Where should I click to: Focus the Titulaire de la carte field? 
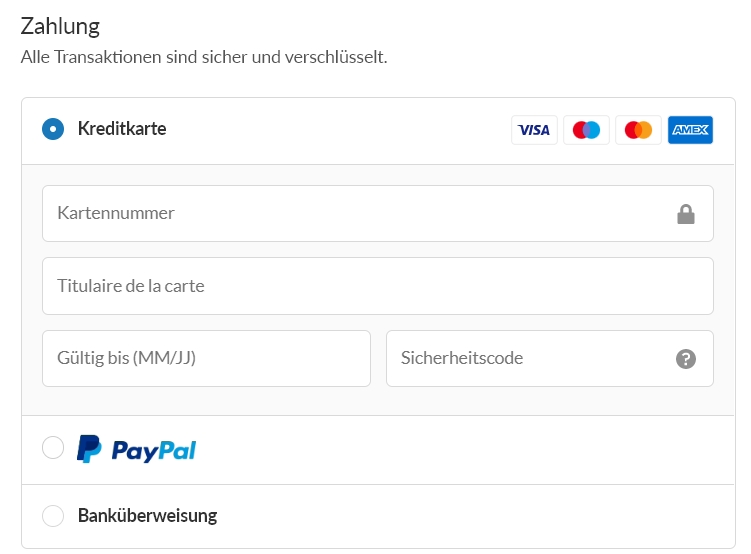coord(377,286)
